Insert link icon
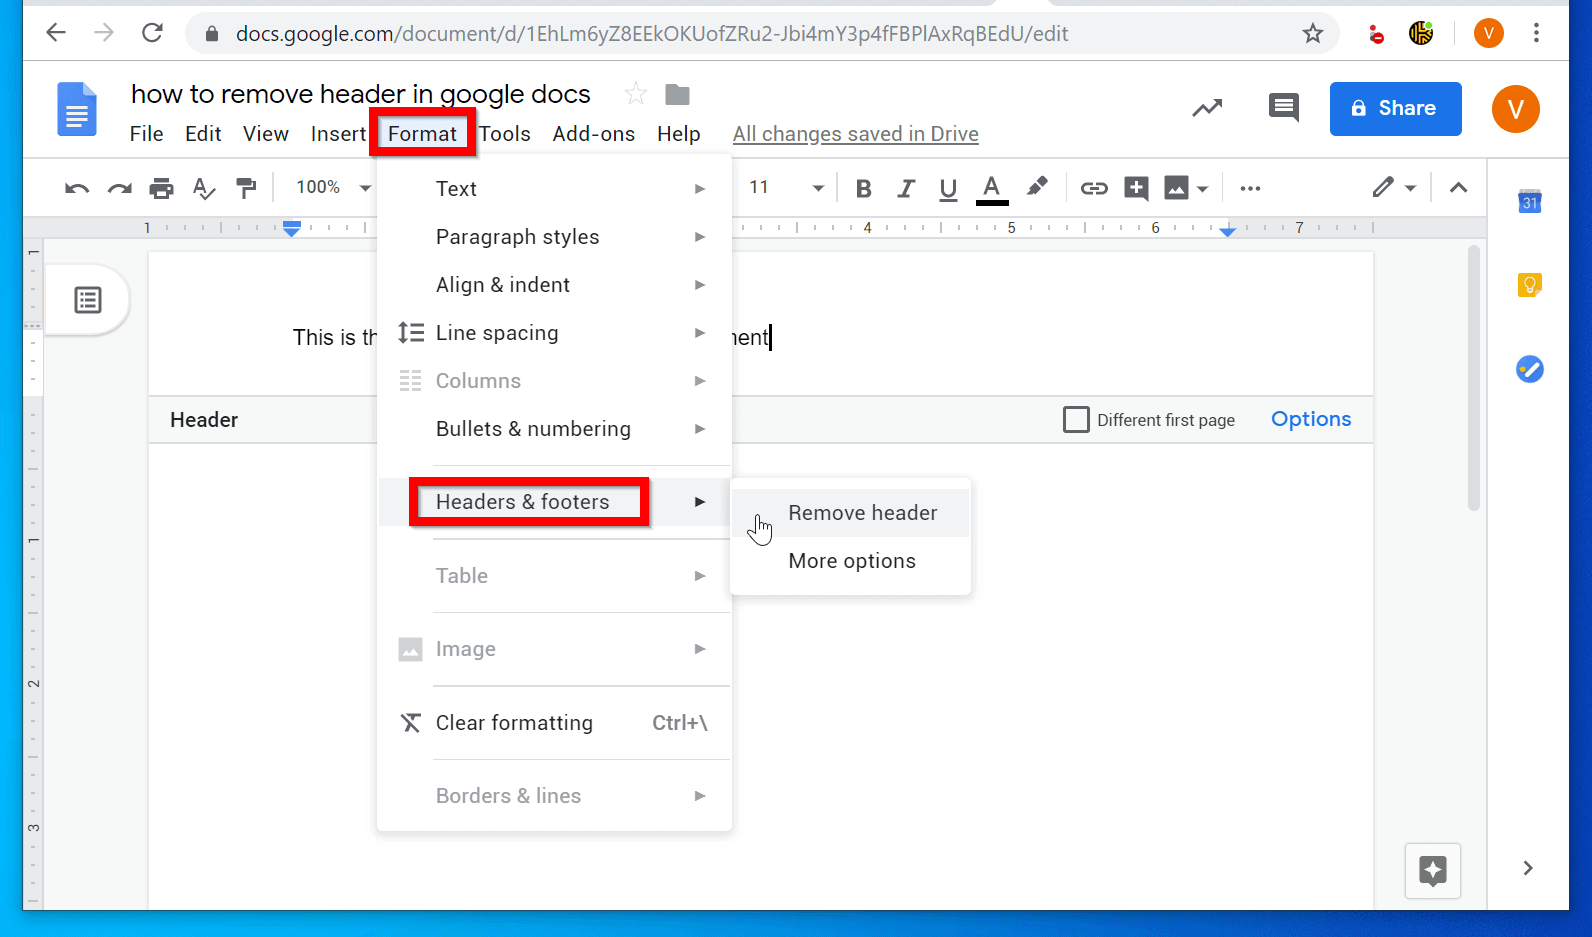 (1094, 188)
